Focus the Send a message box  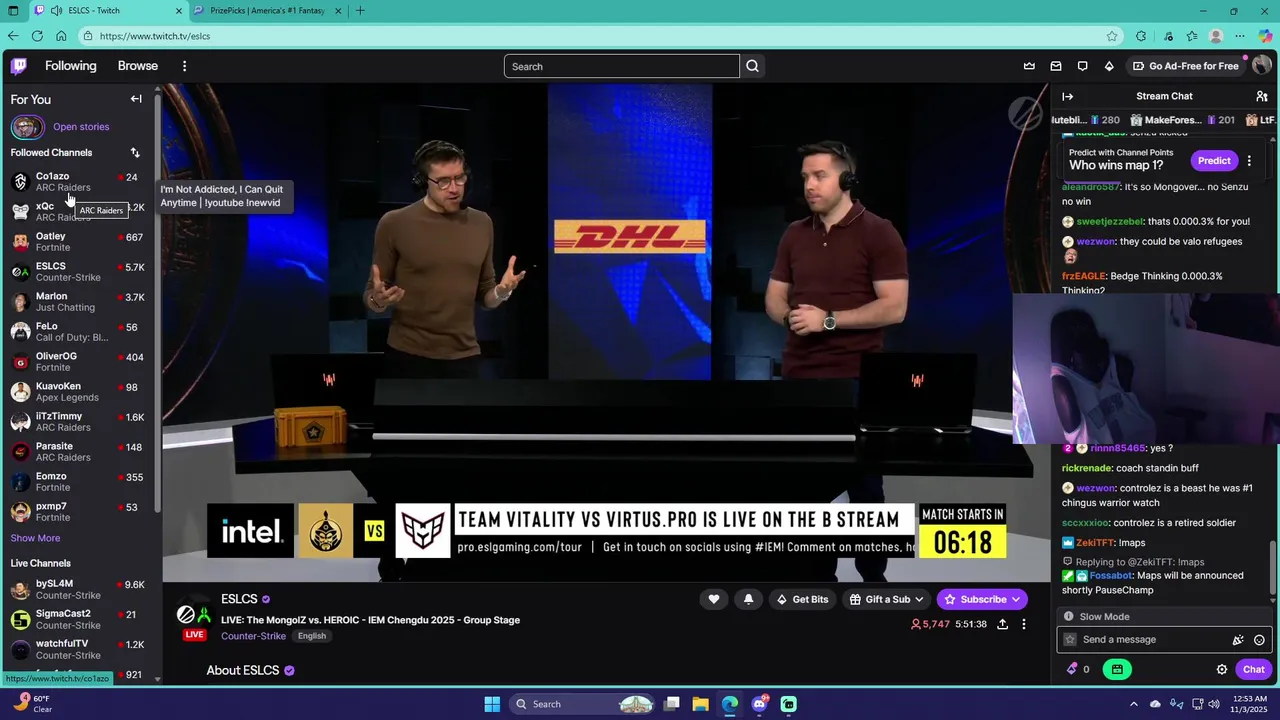click(x=1164, y=640)
